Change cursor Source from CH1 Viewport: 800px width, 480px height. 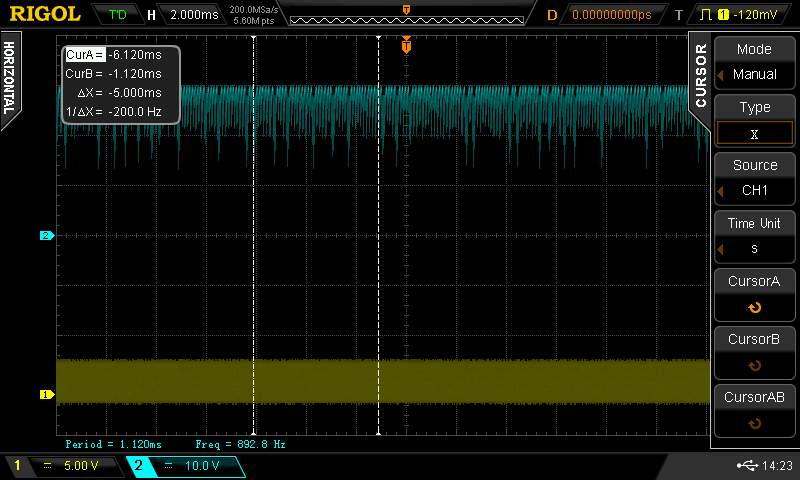754,178
